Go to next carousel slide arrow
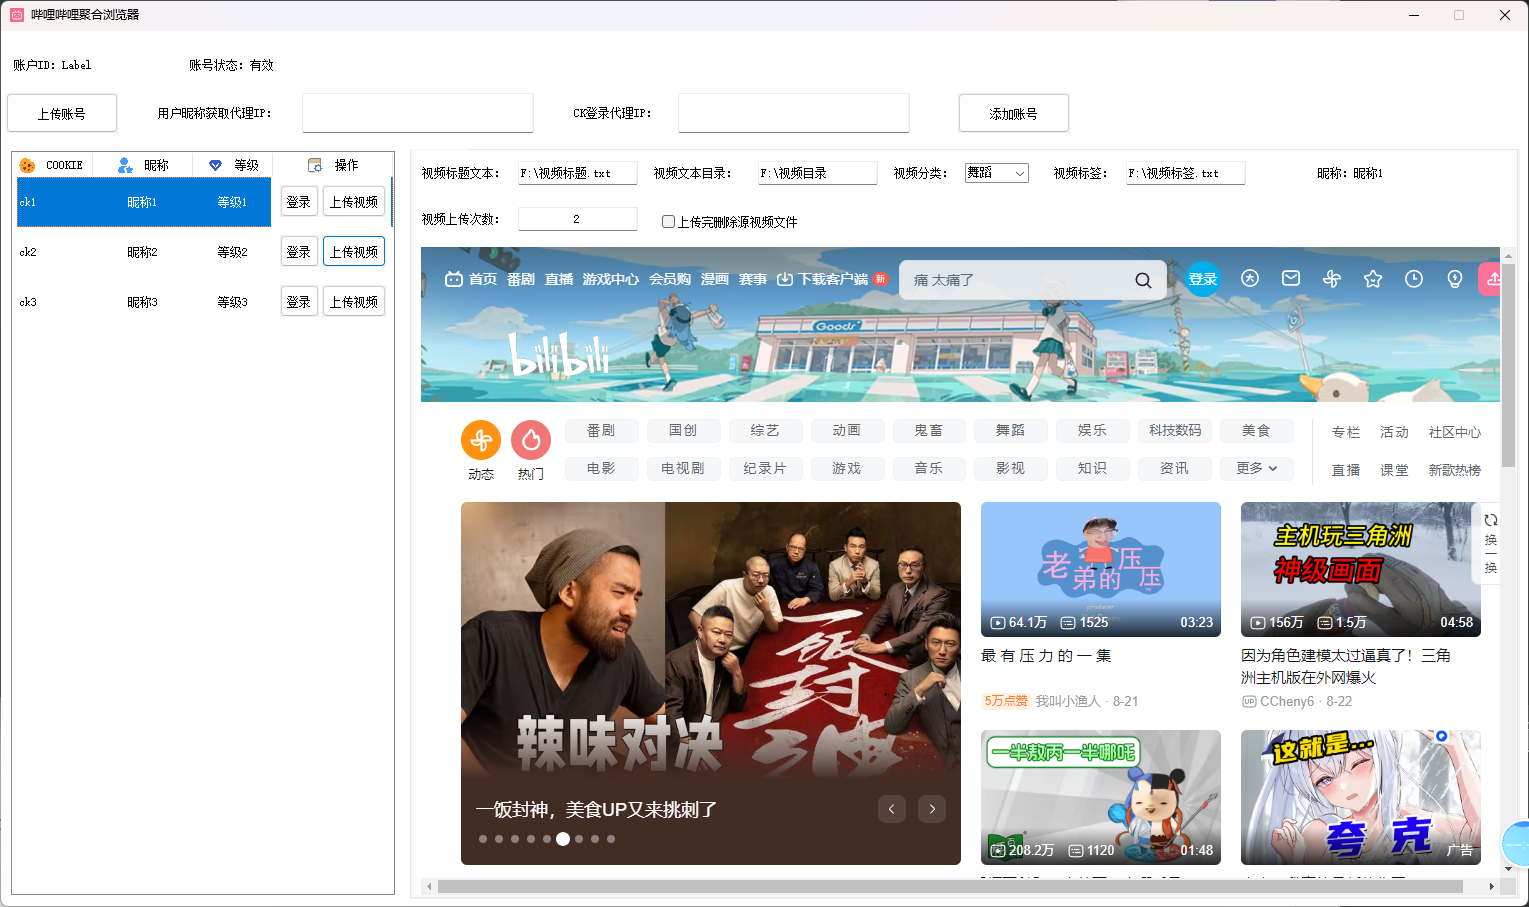The image size is (1529, 907). click(932, 809)
